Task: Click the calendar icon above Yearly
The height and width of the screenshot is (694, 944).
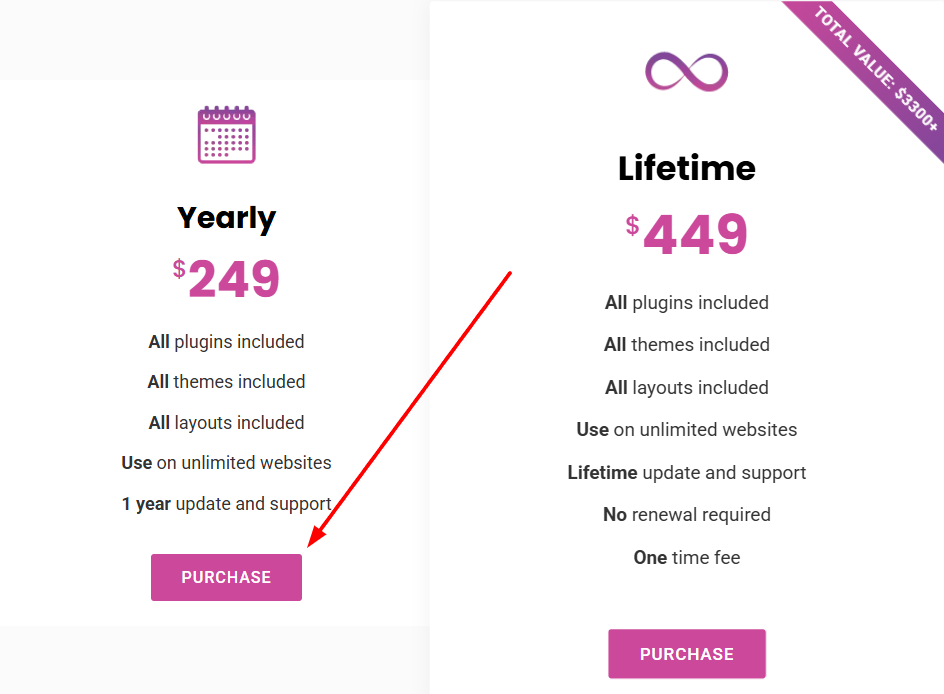Action: (226, 134)
